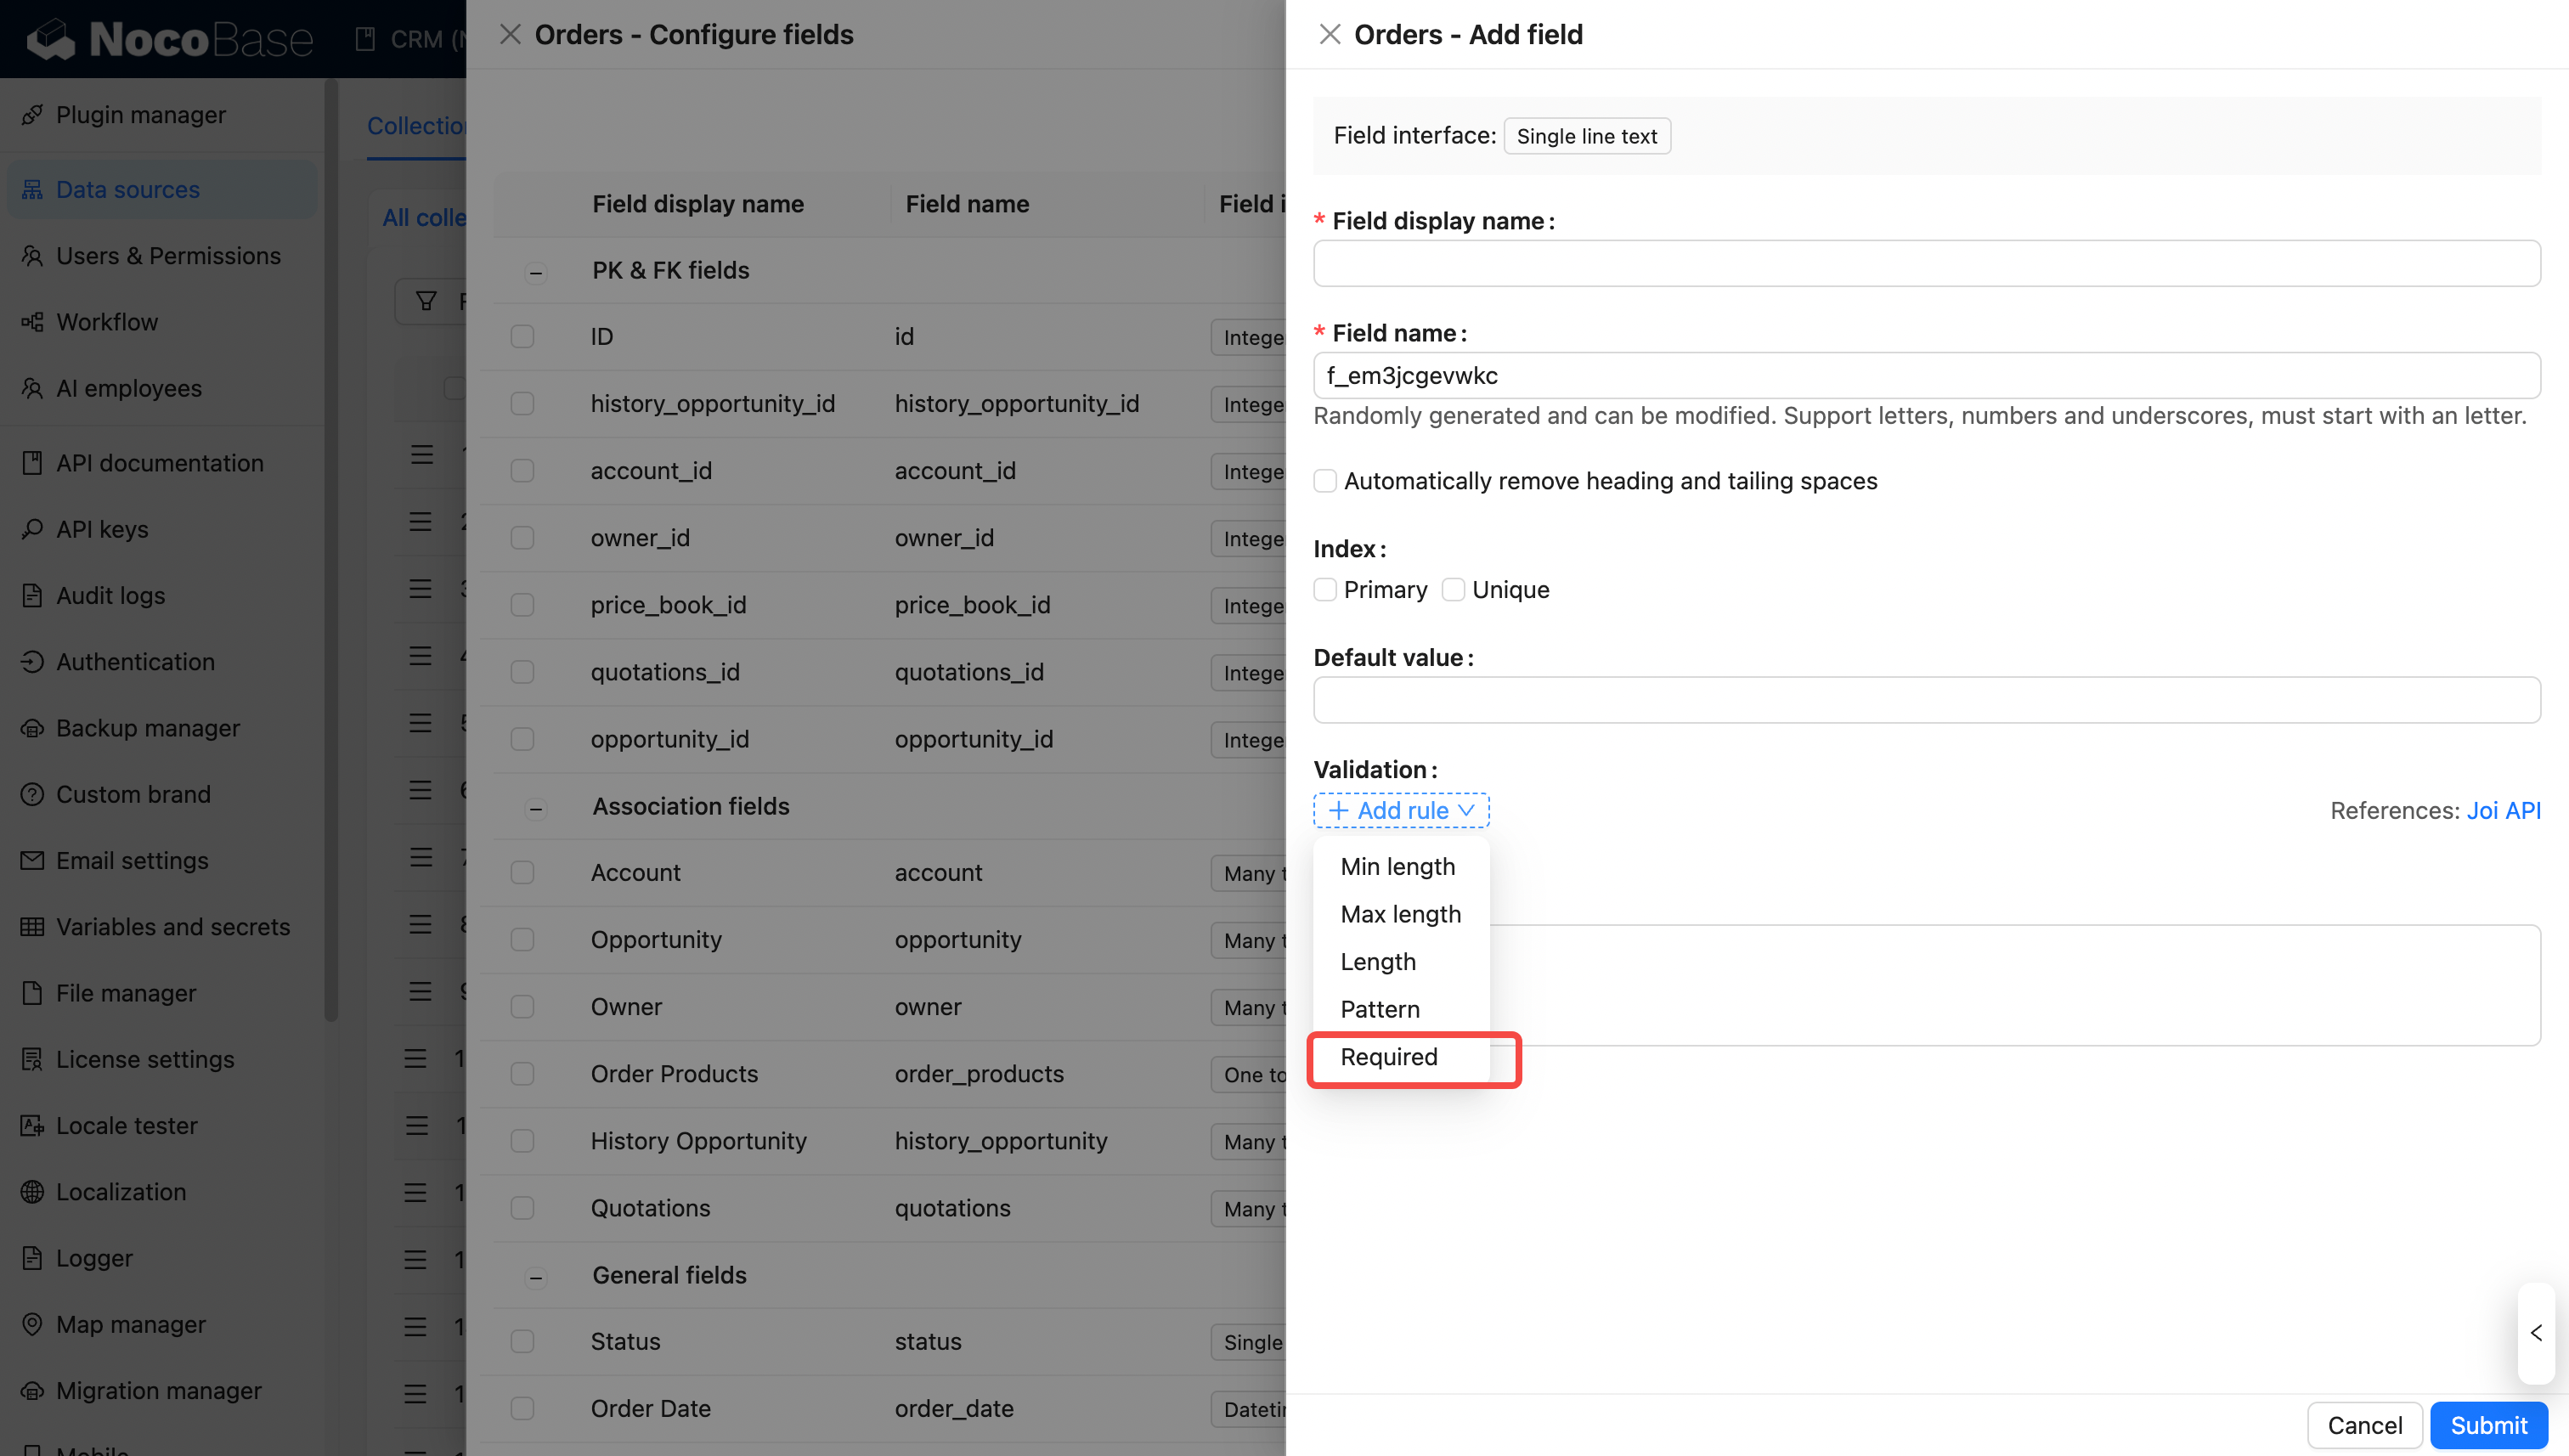Click the Localization globe icon
The height and width of the screenshot is (1456, 2569).
pyautogui.click(x=32, y=1192)
